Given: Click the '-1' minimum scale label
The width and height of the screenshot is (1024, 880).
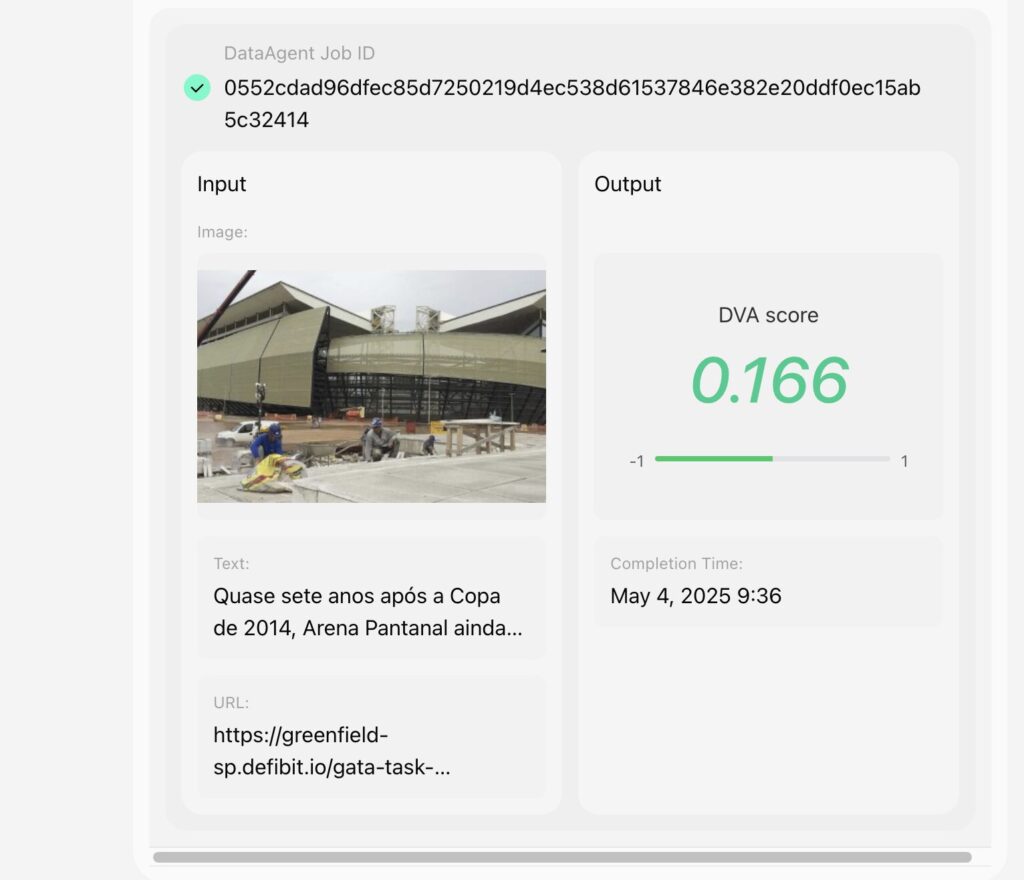Looking at the screenshot, I should point(636,462).
